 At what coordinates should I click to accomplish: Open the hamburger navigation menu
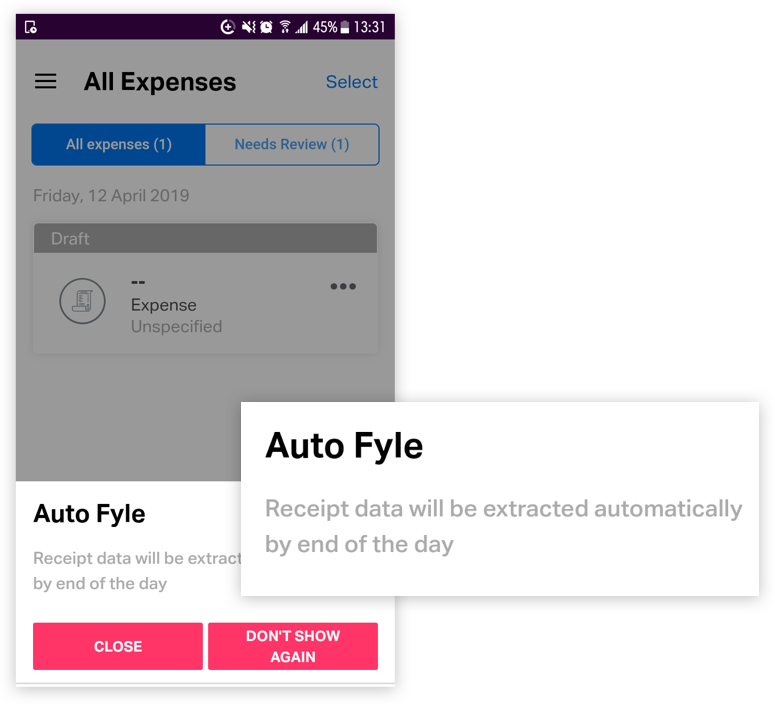45,81
